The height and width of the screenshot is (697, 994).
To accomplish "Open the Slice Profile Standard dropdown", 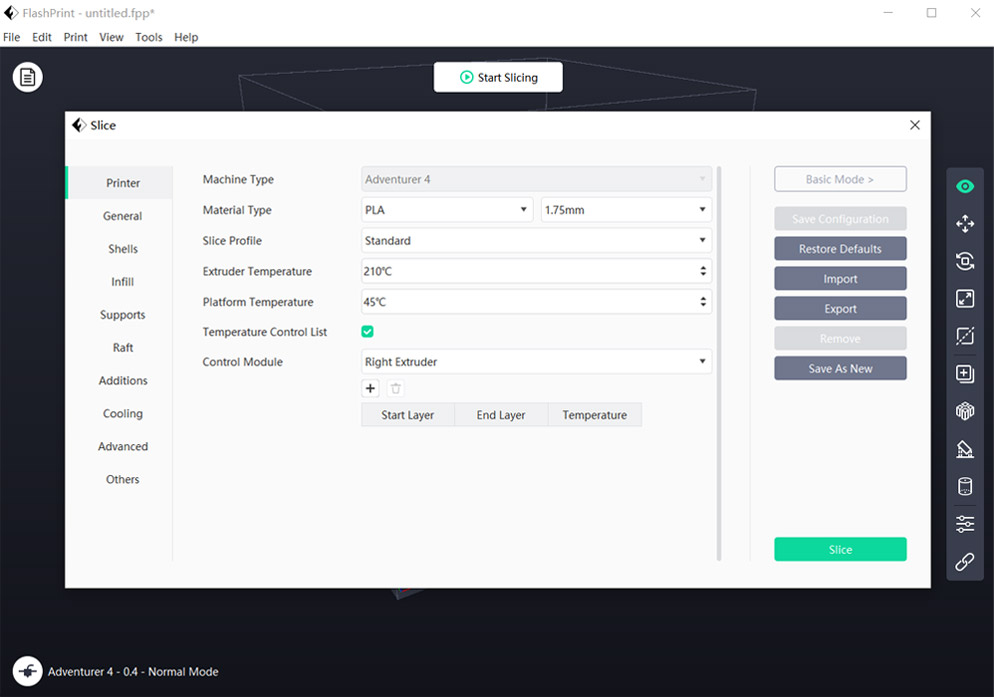I will 536,240.
